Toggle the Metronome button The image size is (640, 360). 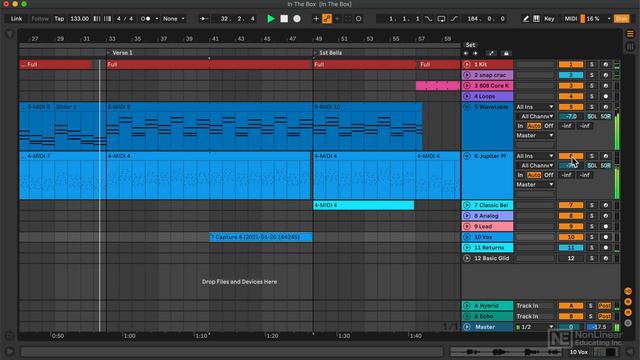point(145,19)
